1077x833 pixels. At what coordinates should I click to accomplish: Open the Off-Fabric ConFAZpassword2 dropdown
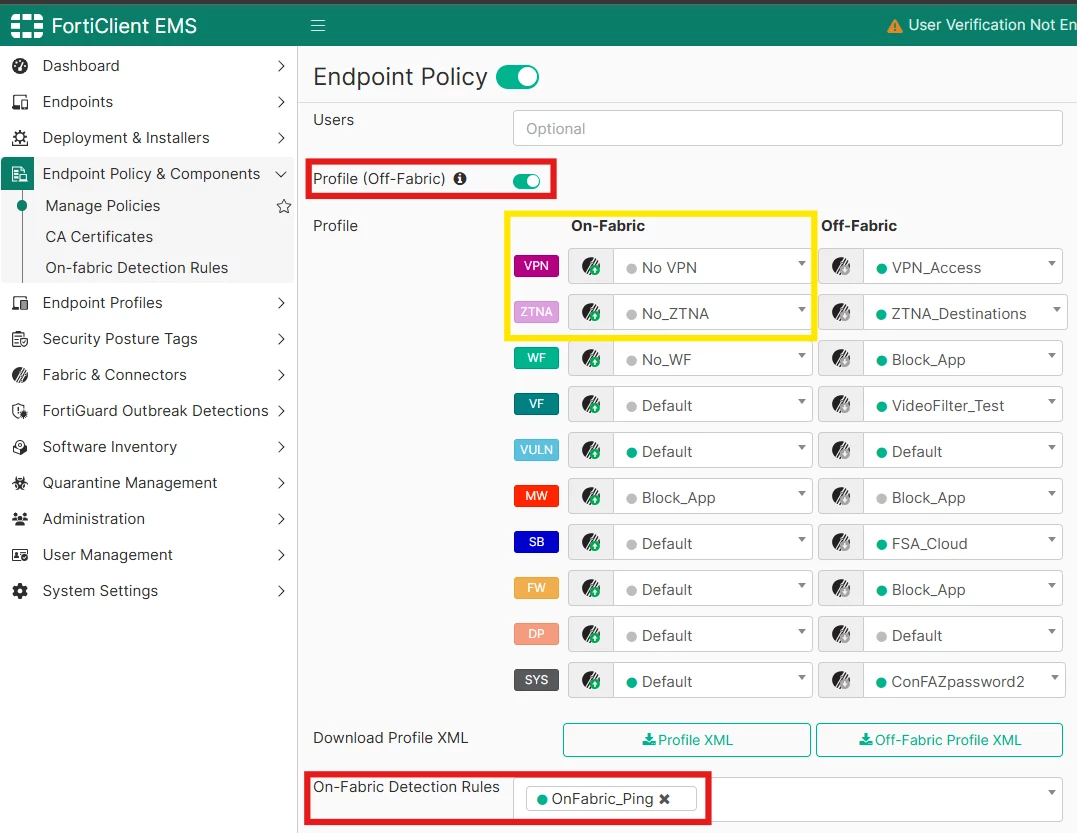[964, 681]
